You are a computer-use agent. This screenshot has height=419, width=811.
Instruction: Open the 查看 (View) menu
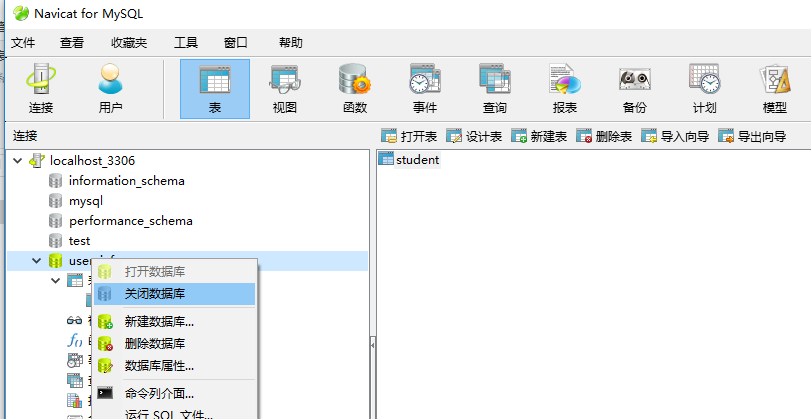(72, 42)
